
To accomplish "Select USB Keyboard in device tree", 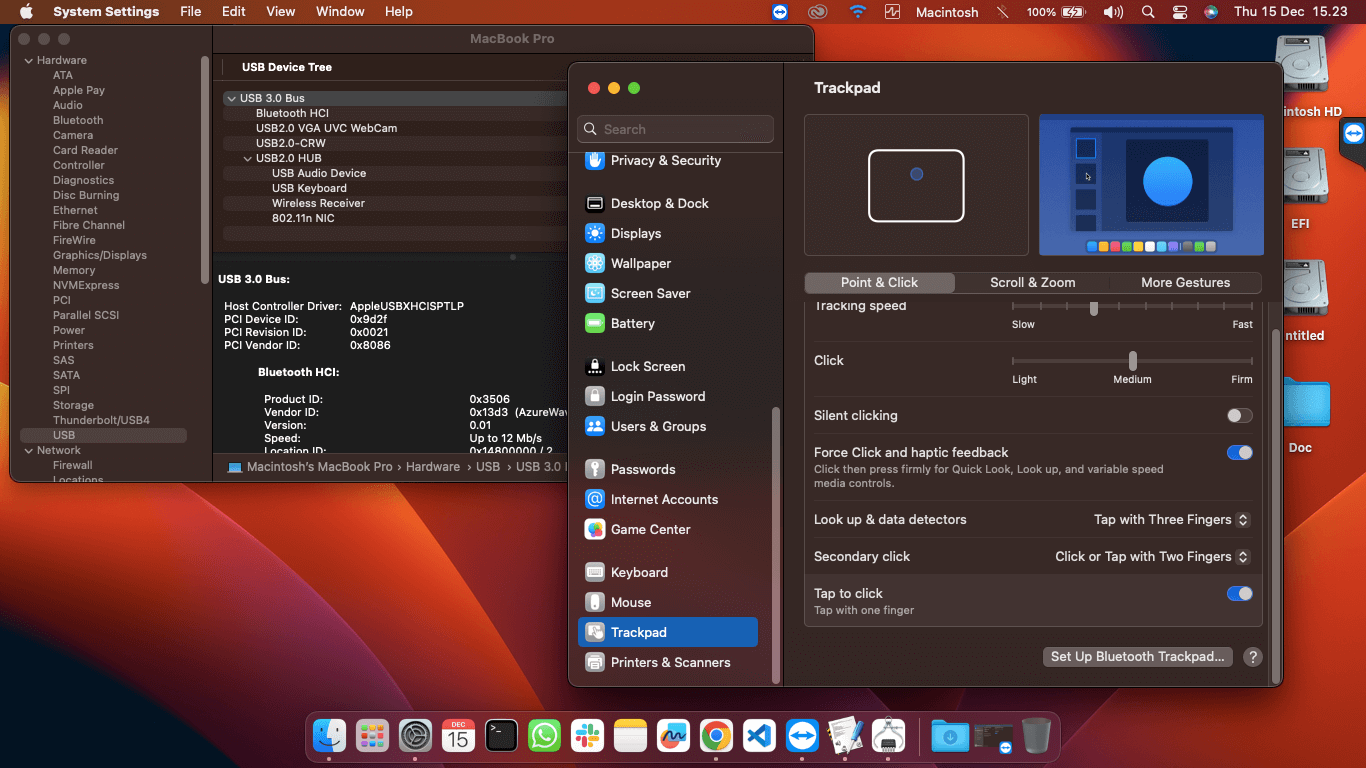I will click(x=309, y=188).
